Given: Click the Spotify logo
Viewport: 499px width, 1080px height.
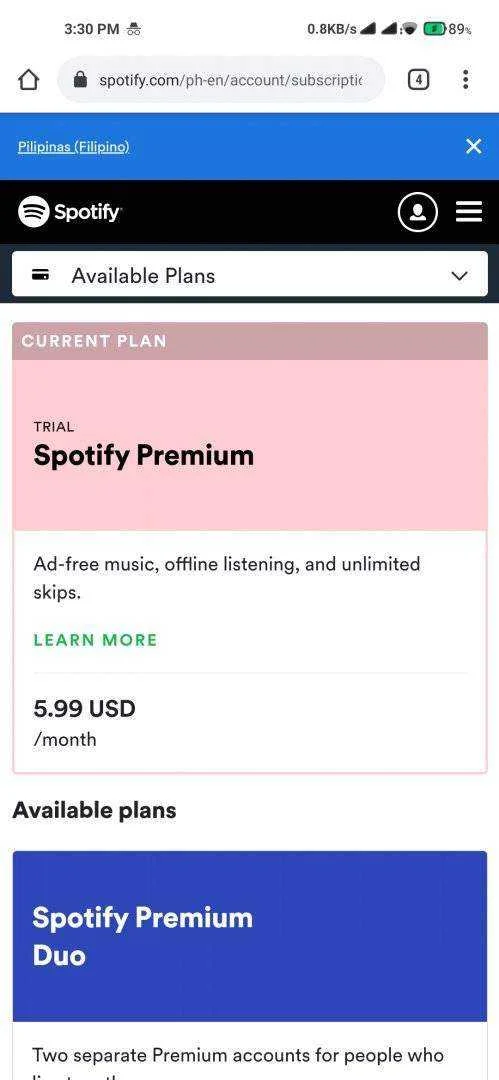Looking at the screenshot, I should (x=70, y=211).
